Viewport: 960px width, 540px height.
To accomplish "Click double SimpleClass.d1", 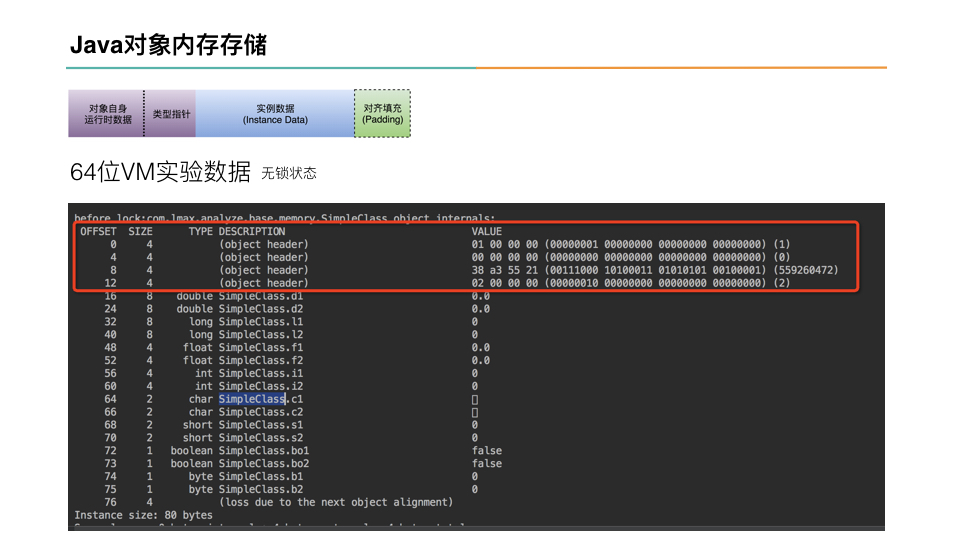I will [x=239, y=296].
